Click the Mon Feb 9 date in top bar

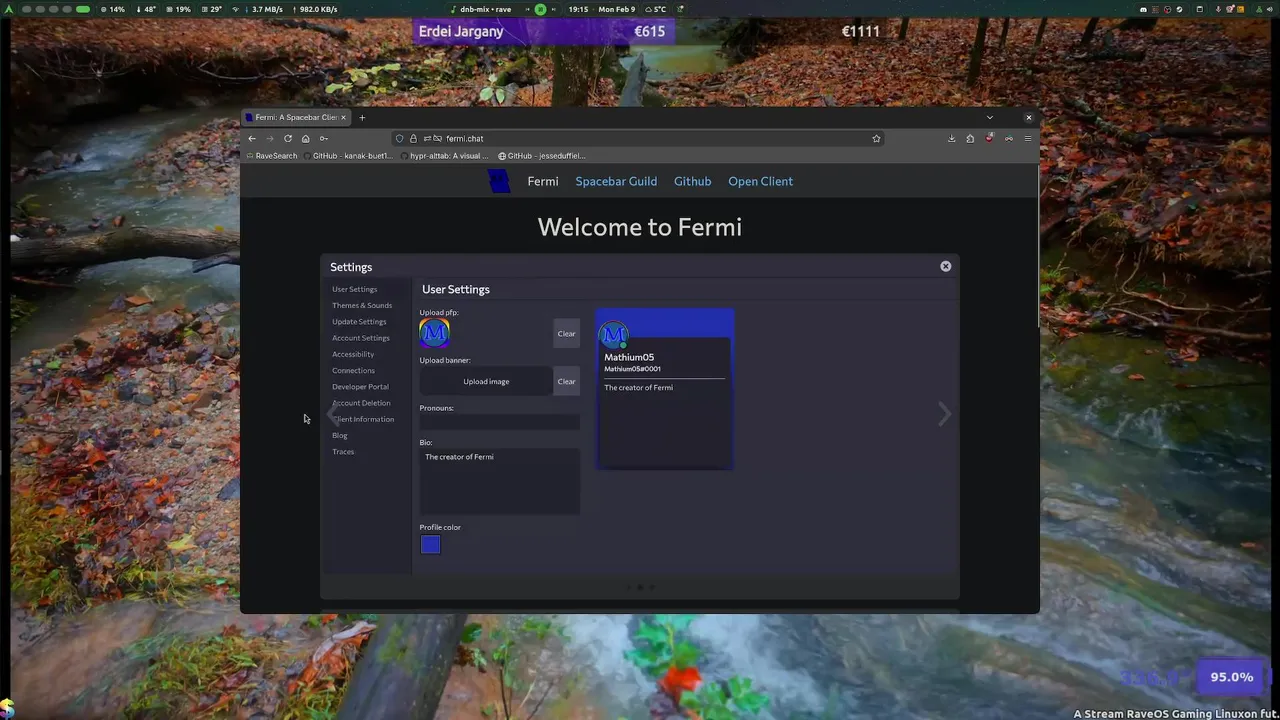(x=615, y=9)
